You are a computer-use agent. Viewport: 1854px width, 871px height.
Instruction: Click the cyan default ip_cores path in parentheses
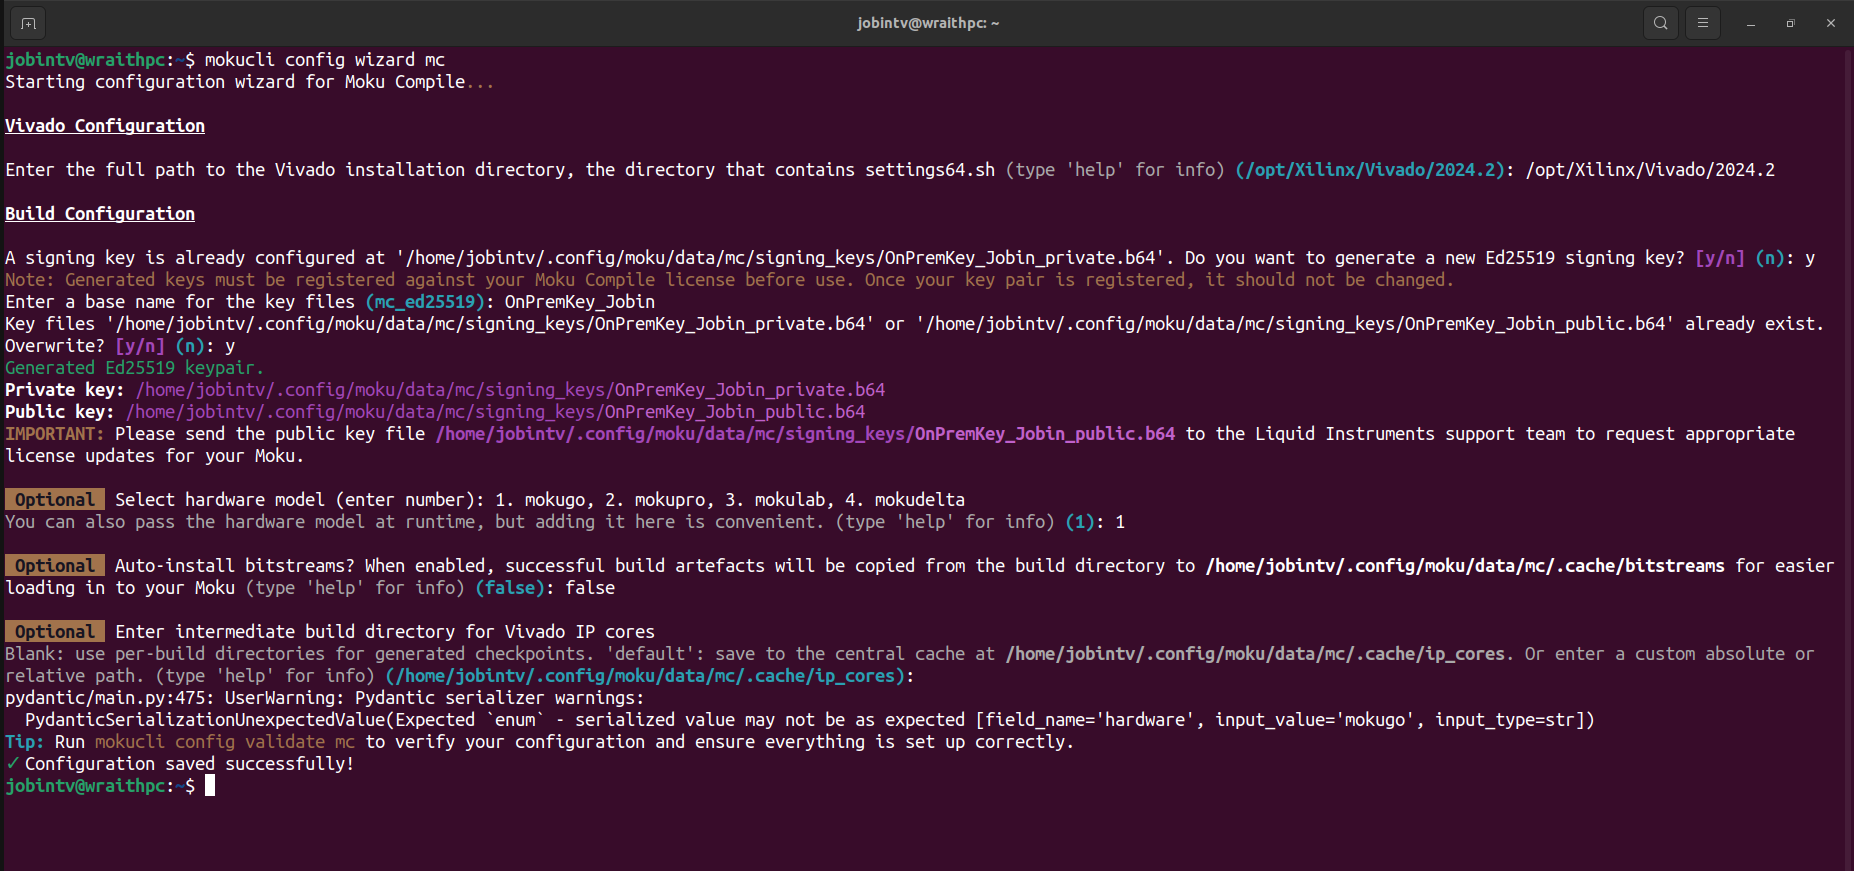[x=645, y=676]
